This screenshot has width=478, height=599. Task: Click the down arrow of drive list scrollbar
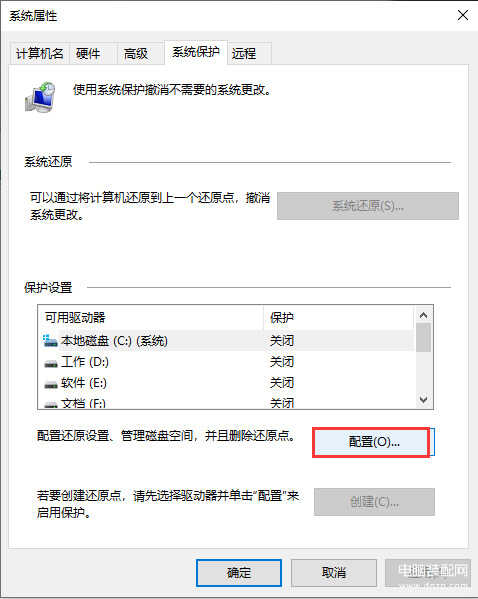[423, 400]
